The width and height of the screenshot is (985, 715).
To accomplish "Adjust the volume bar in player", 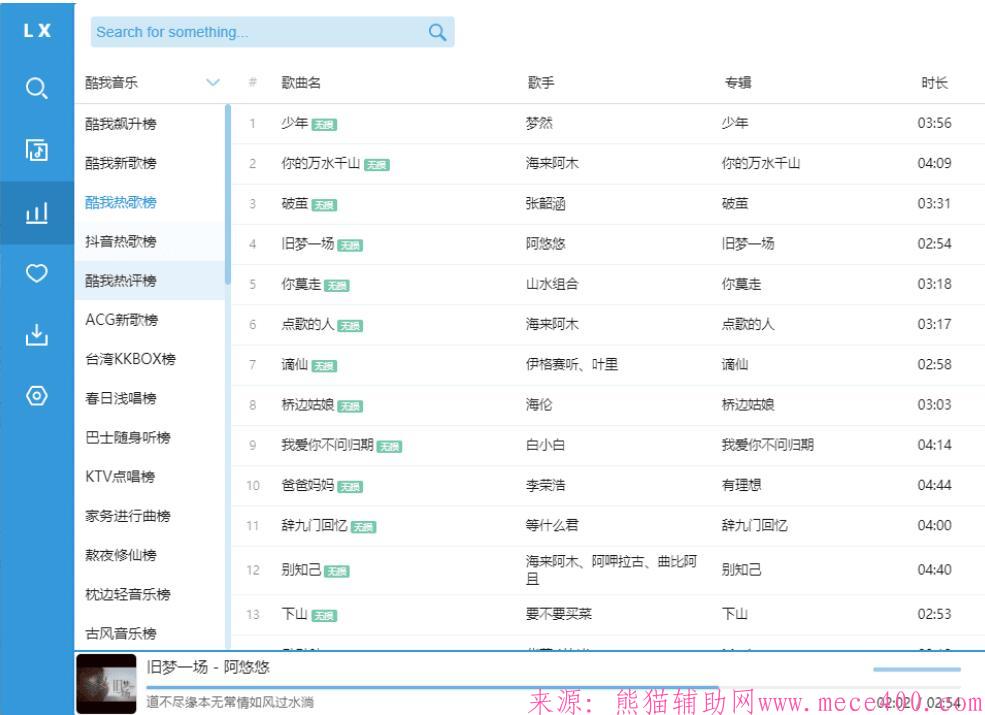I will [x=916, y=669].
